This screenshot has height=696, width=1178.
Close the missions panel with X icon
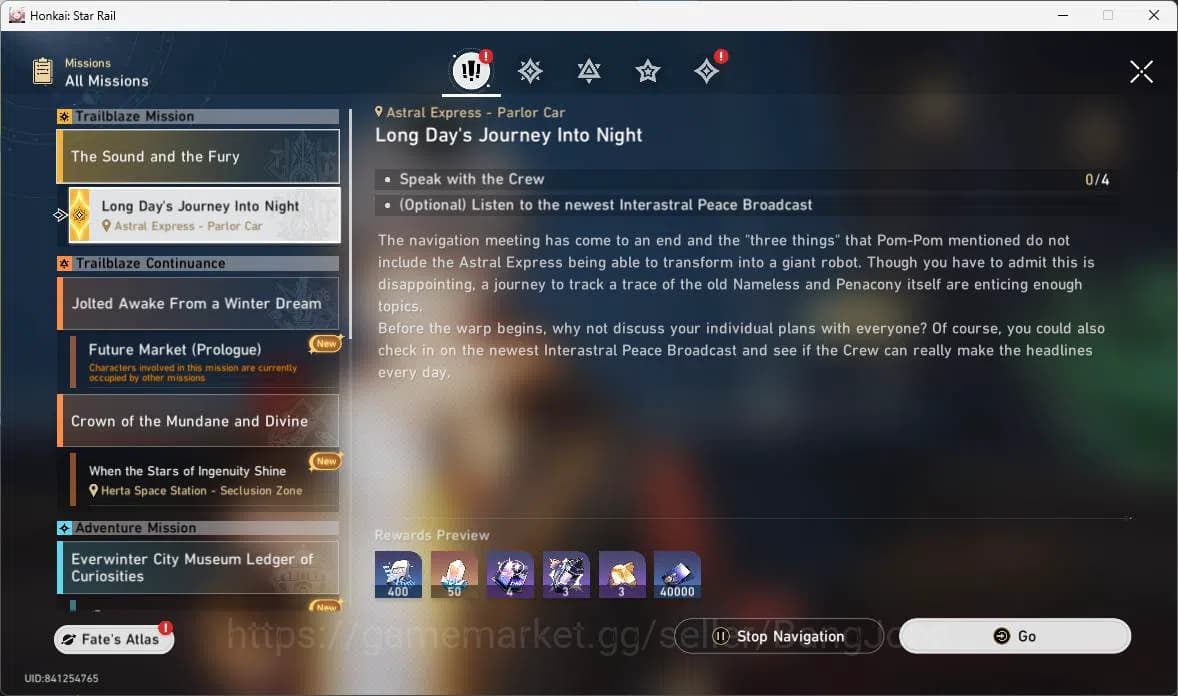coord(1141,72)
